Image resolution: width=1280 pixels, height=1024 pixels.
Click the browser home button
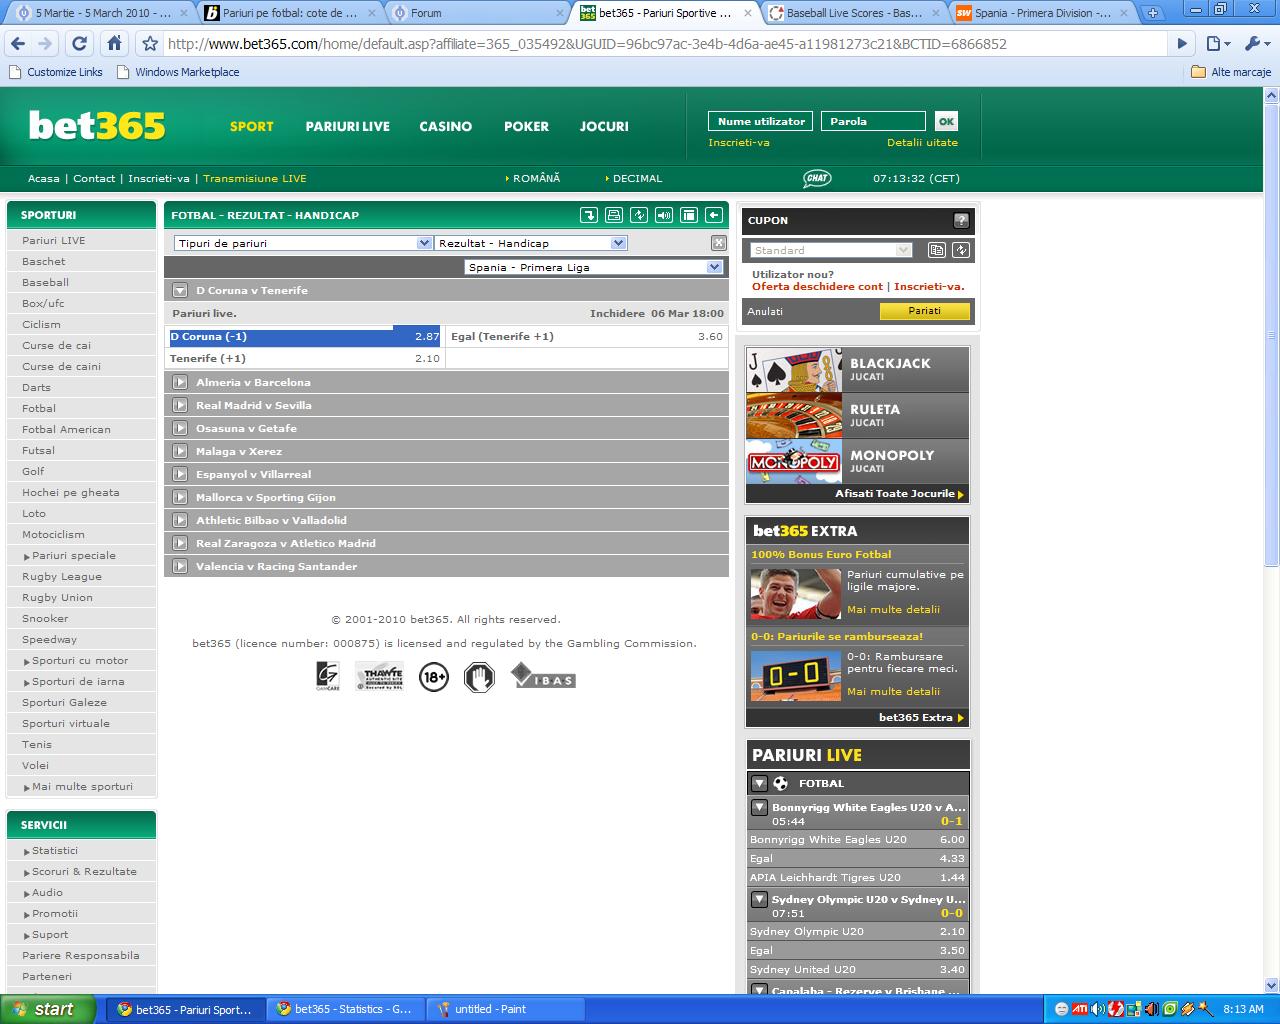pos(114,44)
